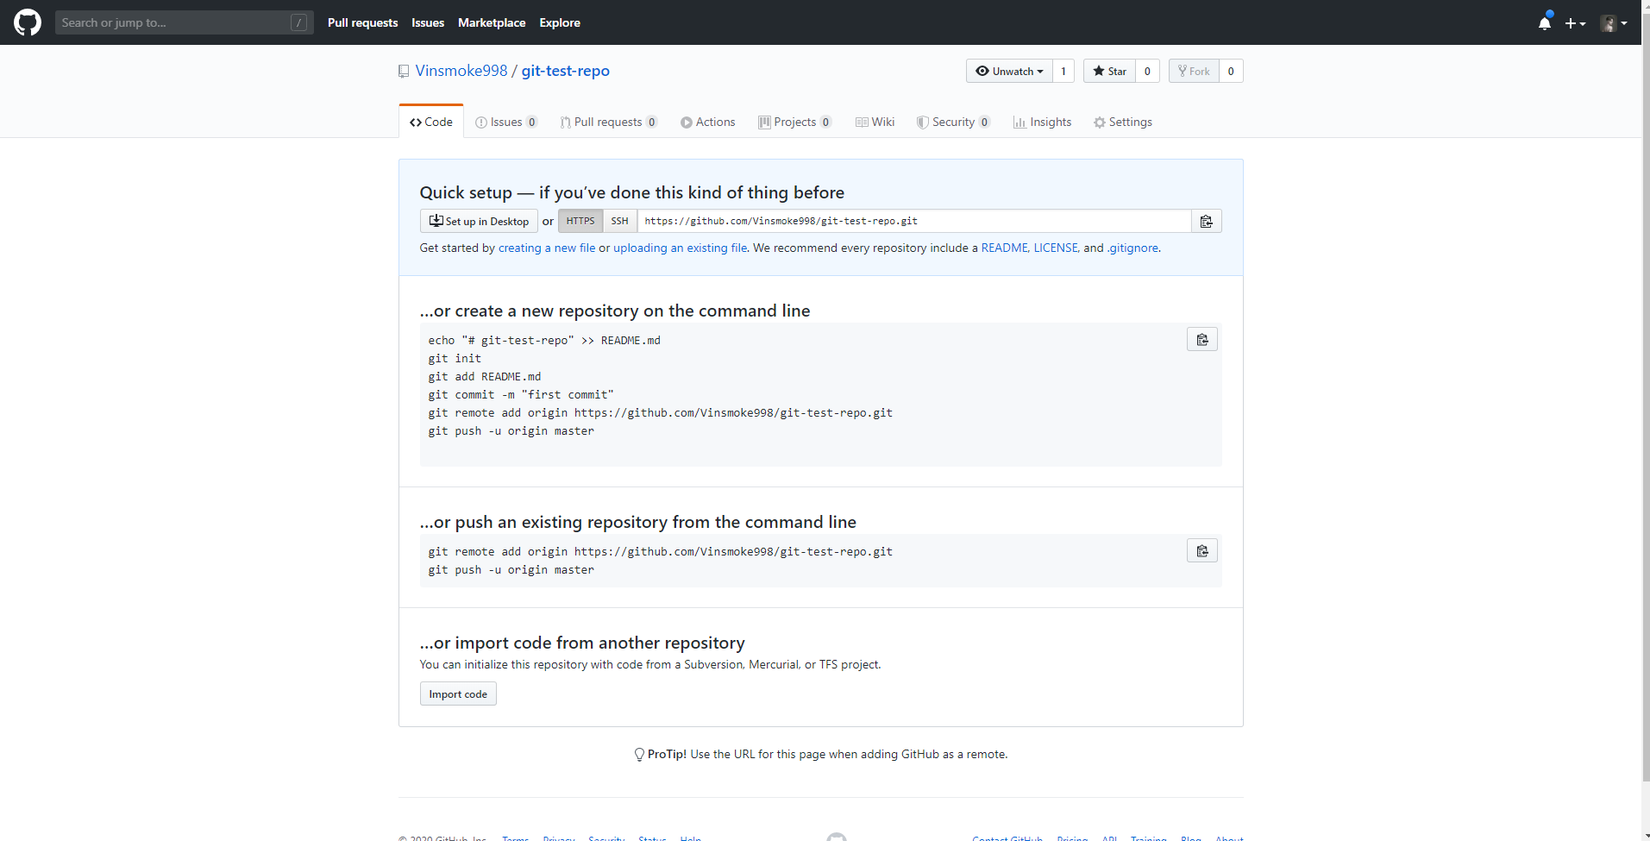Copy the new repository commands
Viewport: 1650px width, 841px height.
1202,340
